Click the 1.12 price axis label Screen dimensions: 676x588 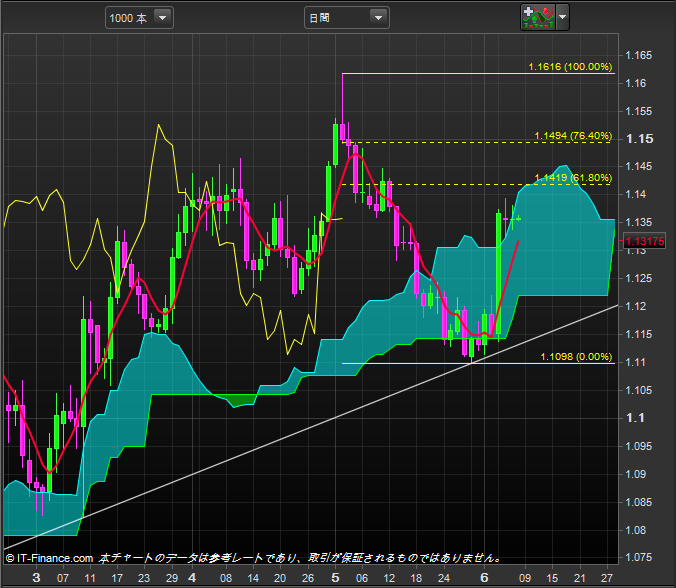[x=636, y=306]
